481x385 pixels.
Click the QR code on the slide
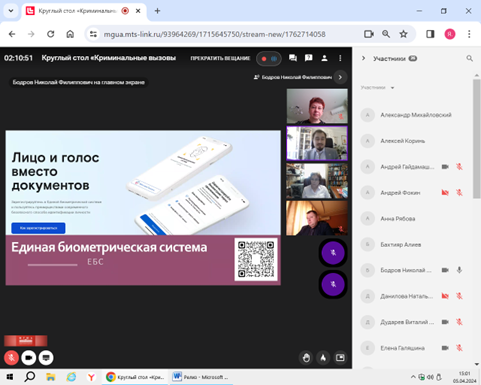click(x=256, y=259)
